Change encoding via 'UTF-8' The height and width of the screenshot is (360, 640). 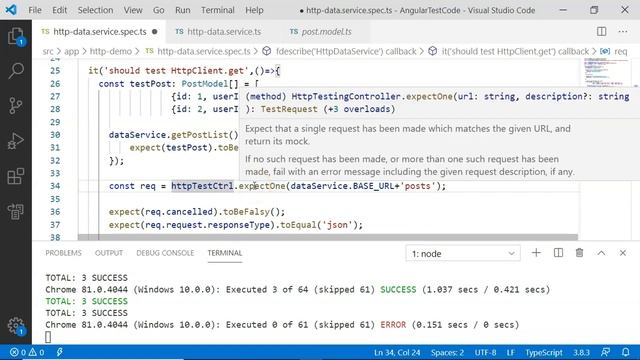pyautogui.click(x=485, y=352)
